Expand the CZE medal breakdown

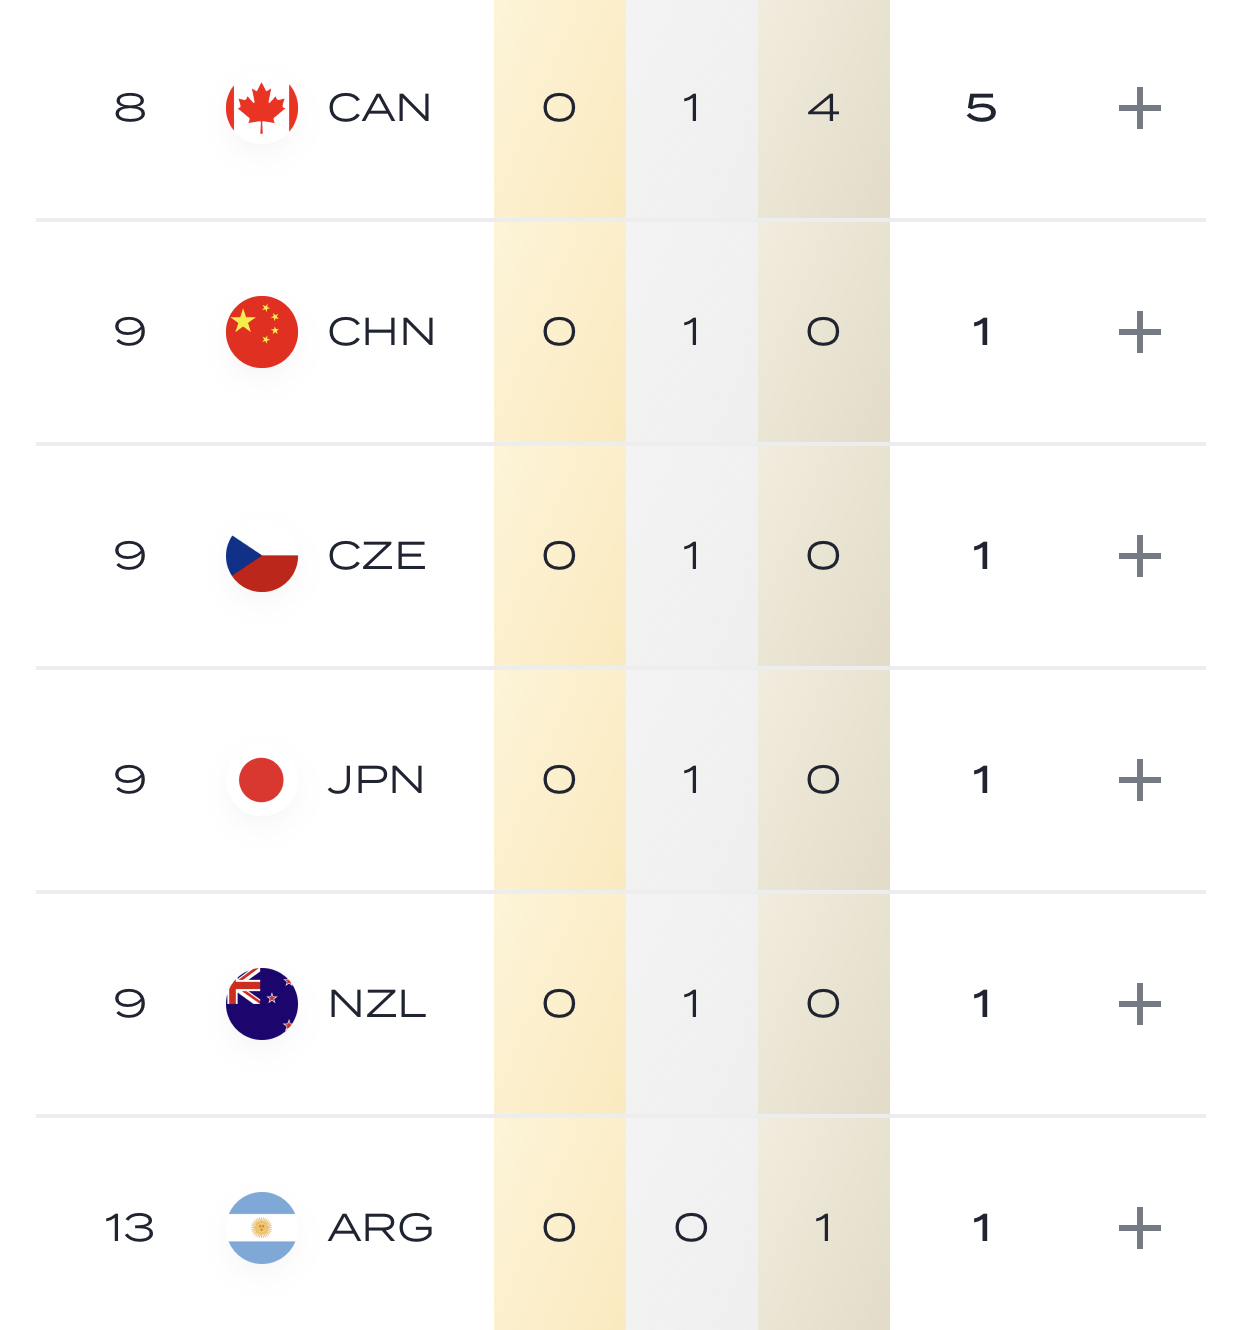(x=1140, y=556)
